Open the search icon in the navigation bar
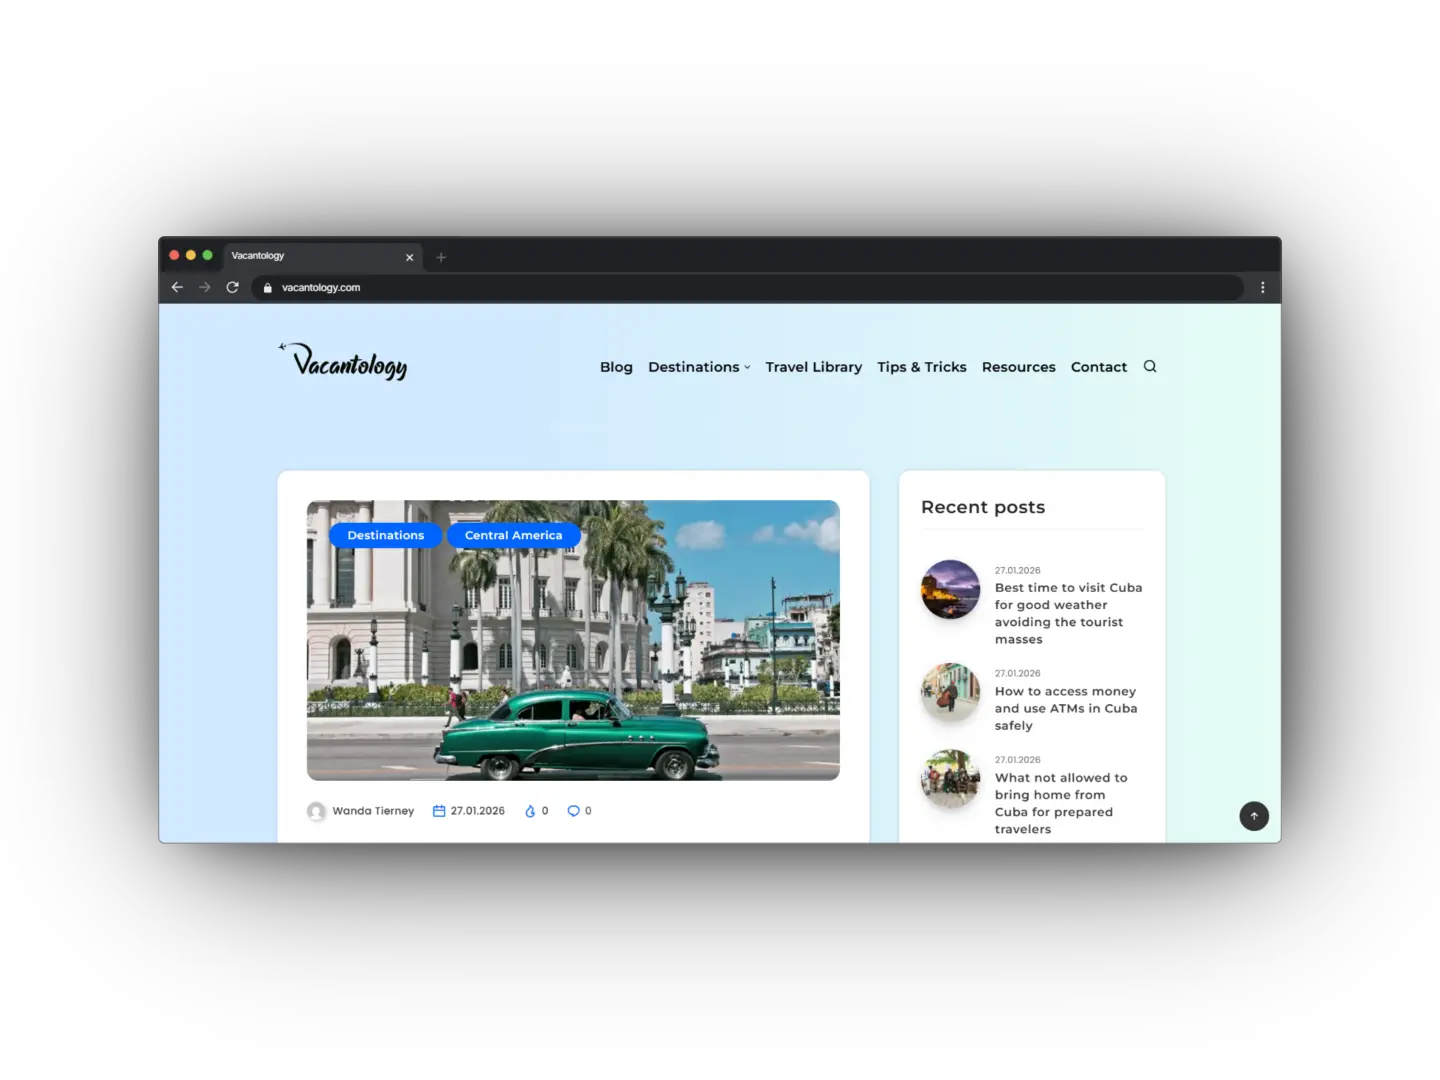 pyautogui.click(x=1149, y=366)
